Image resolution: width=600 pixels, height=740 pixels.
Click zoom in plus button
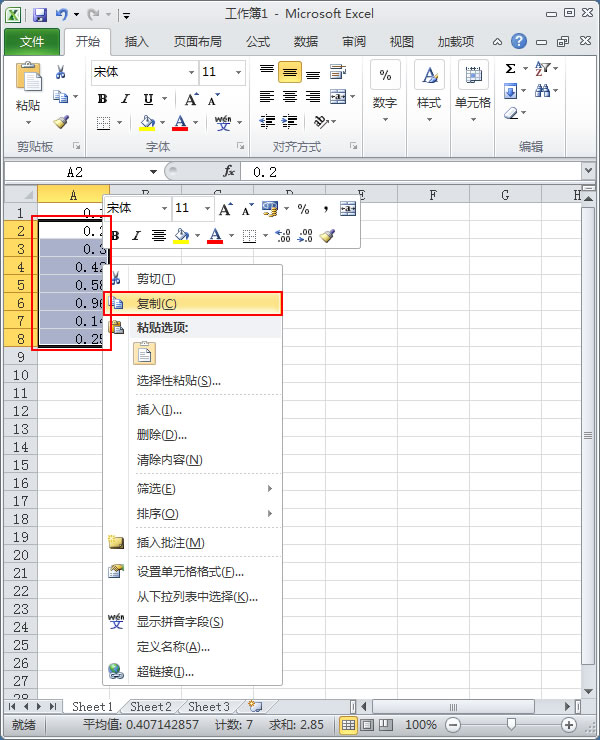569,724
